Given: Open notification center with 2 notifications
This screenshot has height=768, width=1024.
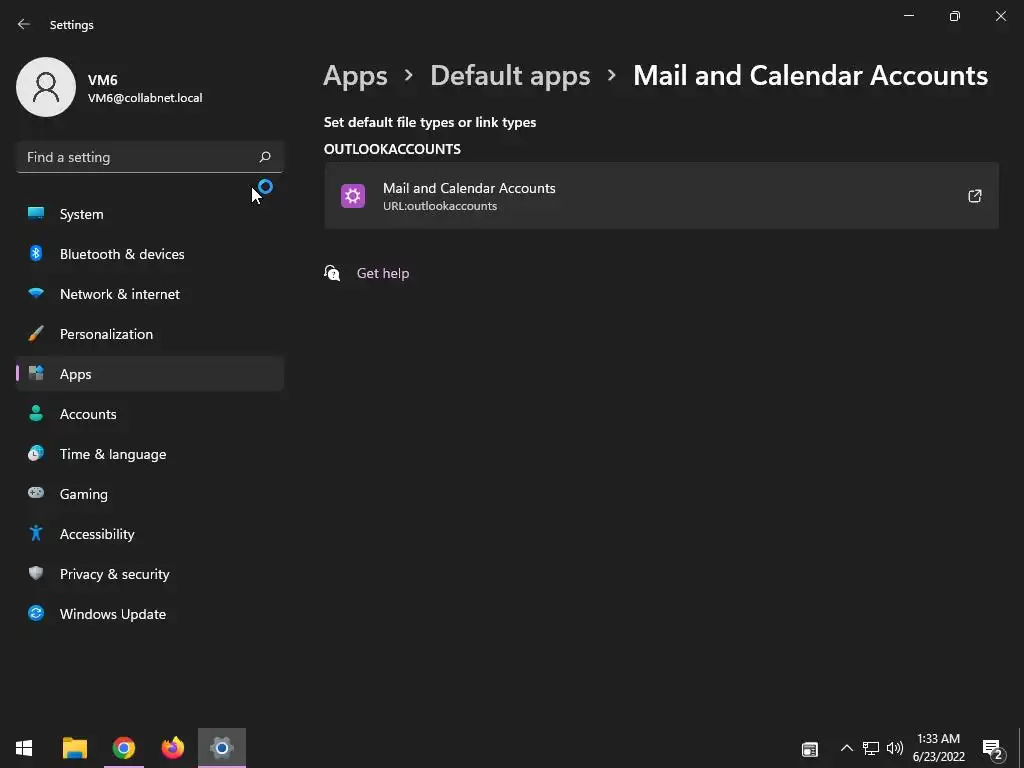Looking at the screenshot, I should pyautogui.click(x=993, y=750).
